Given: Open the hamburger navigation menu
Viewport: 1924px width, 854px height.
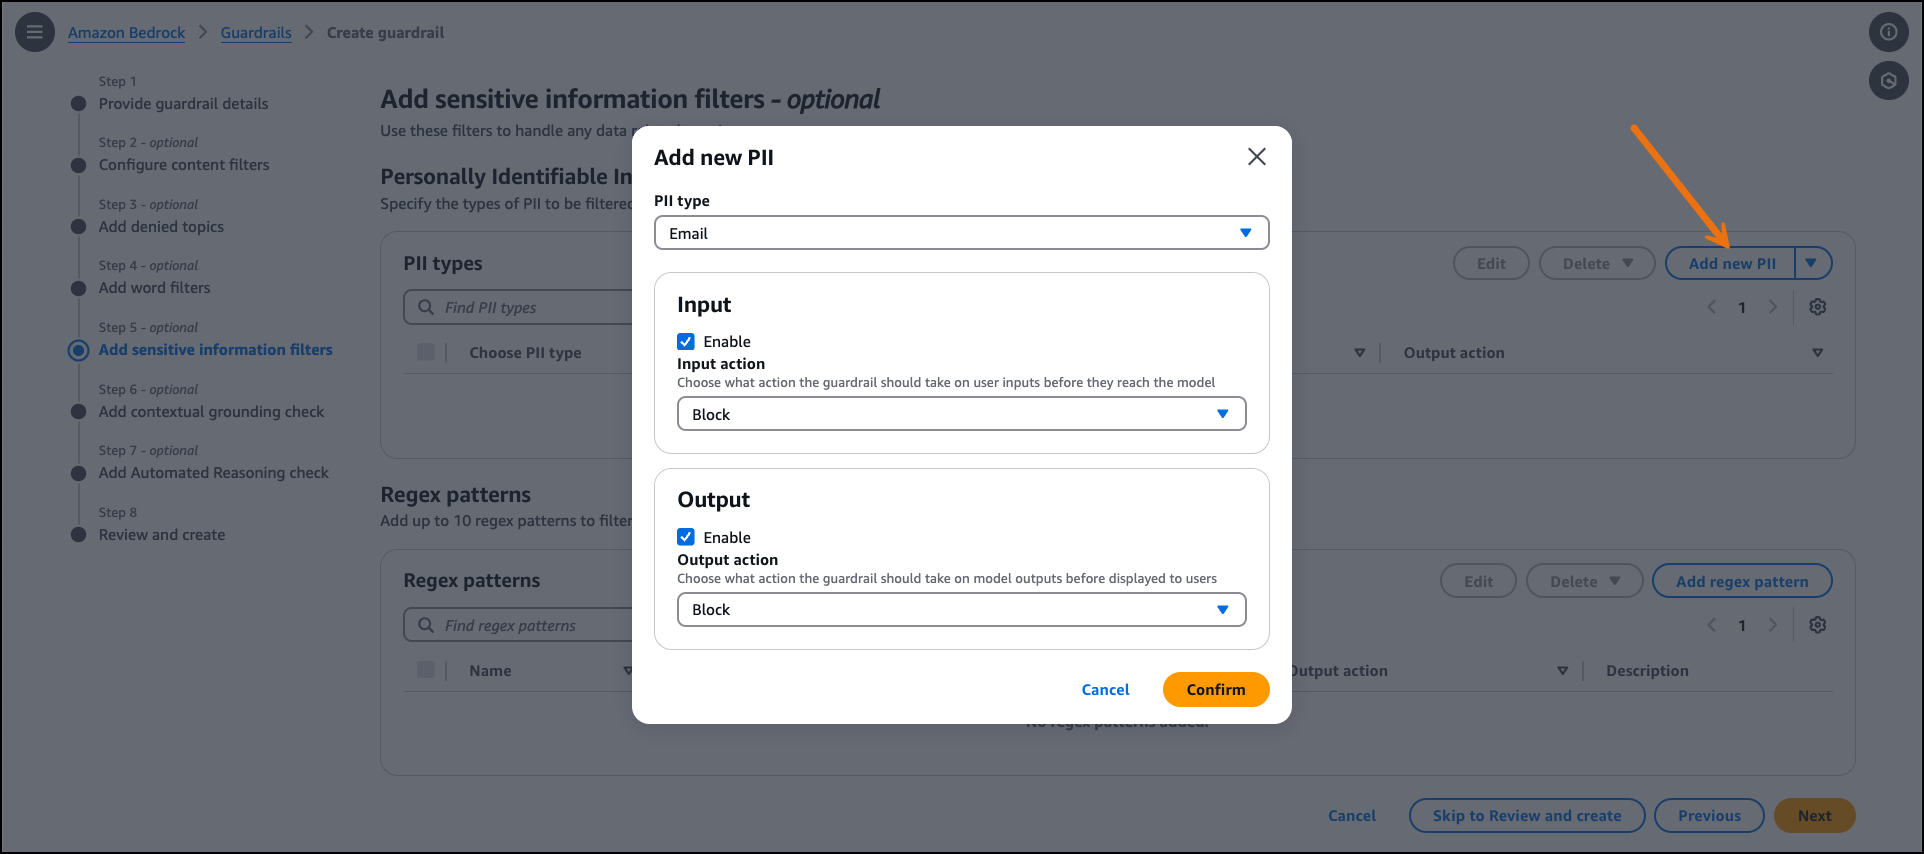Looking at the screenshot, I should pos(35,32).
